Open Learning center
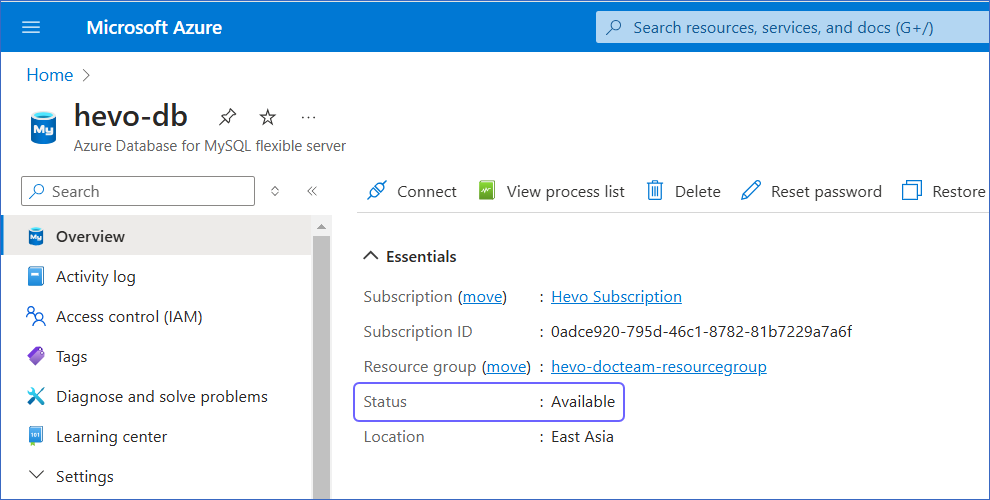The image size is (990, 500). [x=111, y=436]
